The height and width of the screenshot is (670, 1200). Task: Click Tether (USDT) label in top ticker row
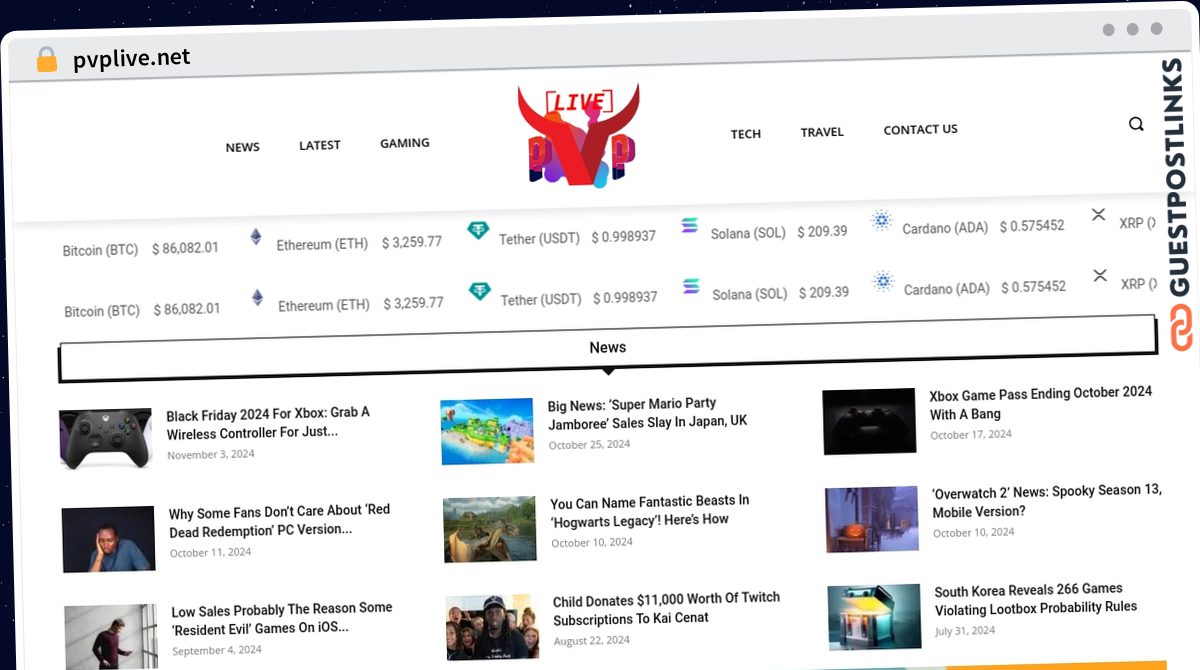[x=539, y=239]
